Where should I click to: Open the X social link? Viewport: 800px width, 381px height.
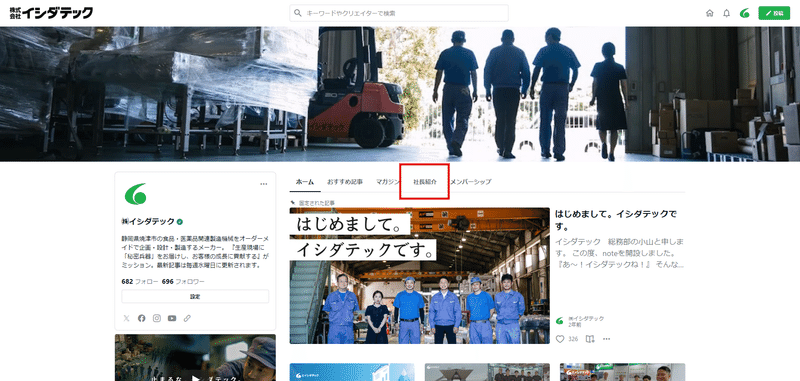126,318
